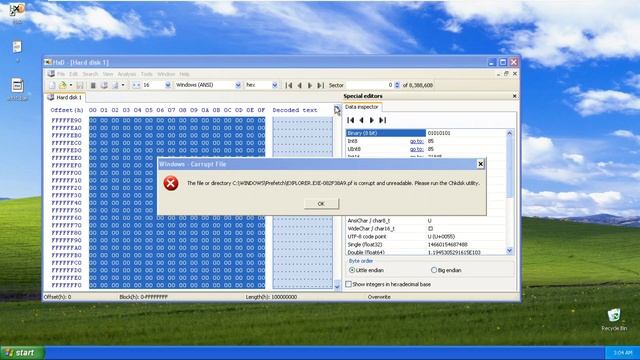Open the Analysis menu
Screen dimensions: 640x360
coord(127,74)
